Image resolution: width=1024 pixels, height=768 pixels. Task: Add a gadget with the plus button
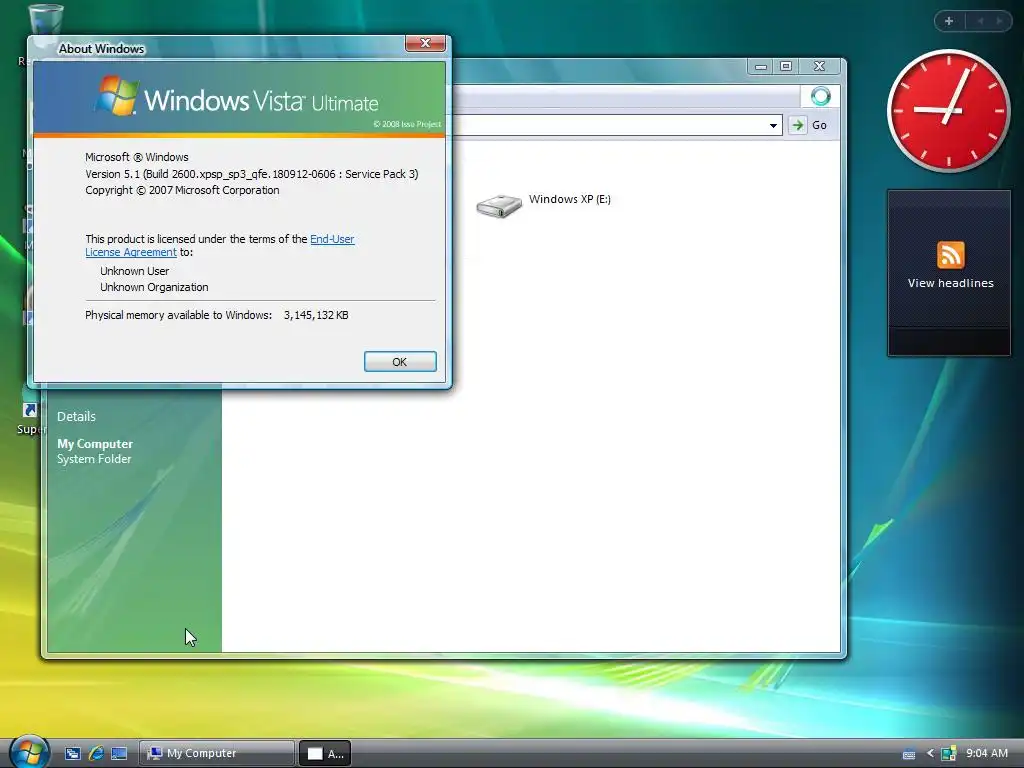coord(949,21)
